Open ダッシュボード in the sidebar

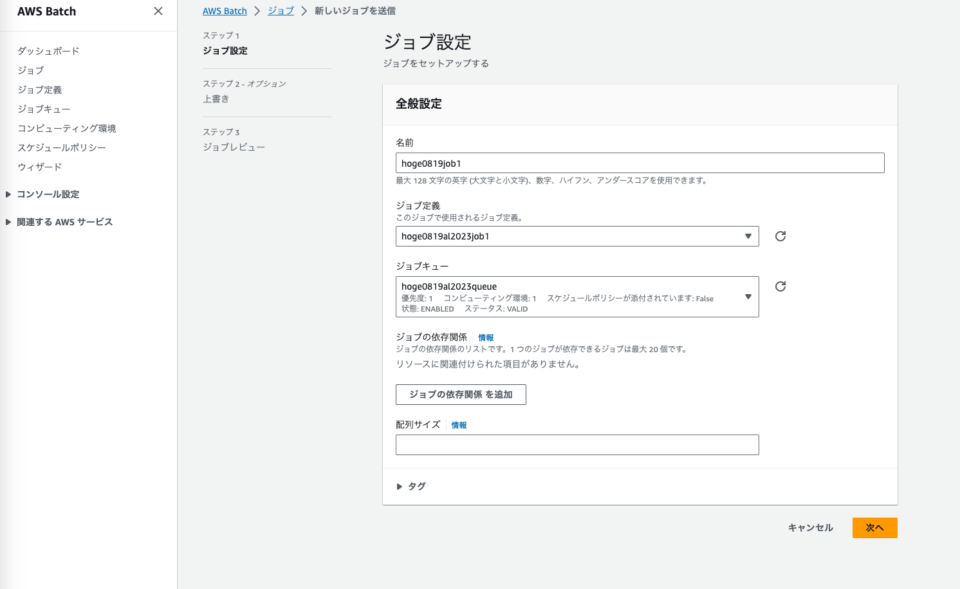48,51
